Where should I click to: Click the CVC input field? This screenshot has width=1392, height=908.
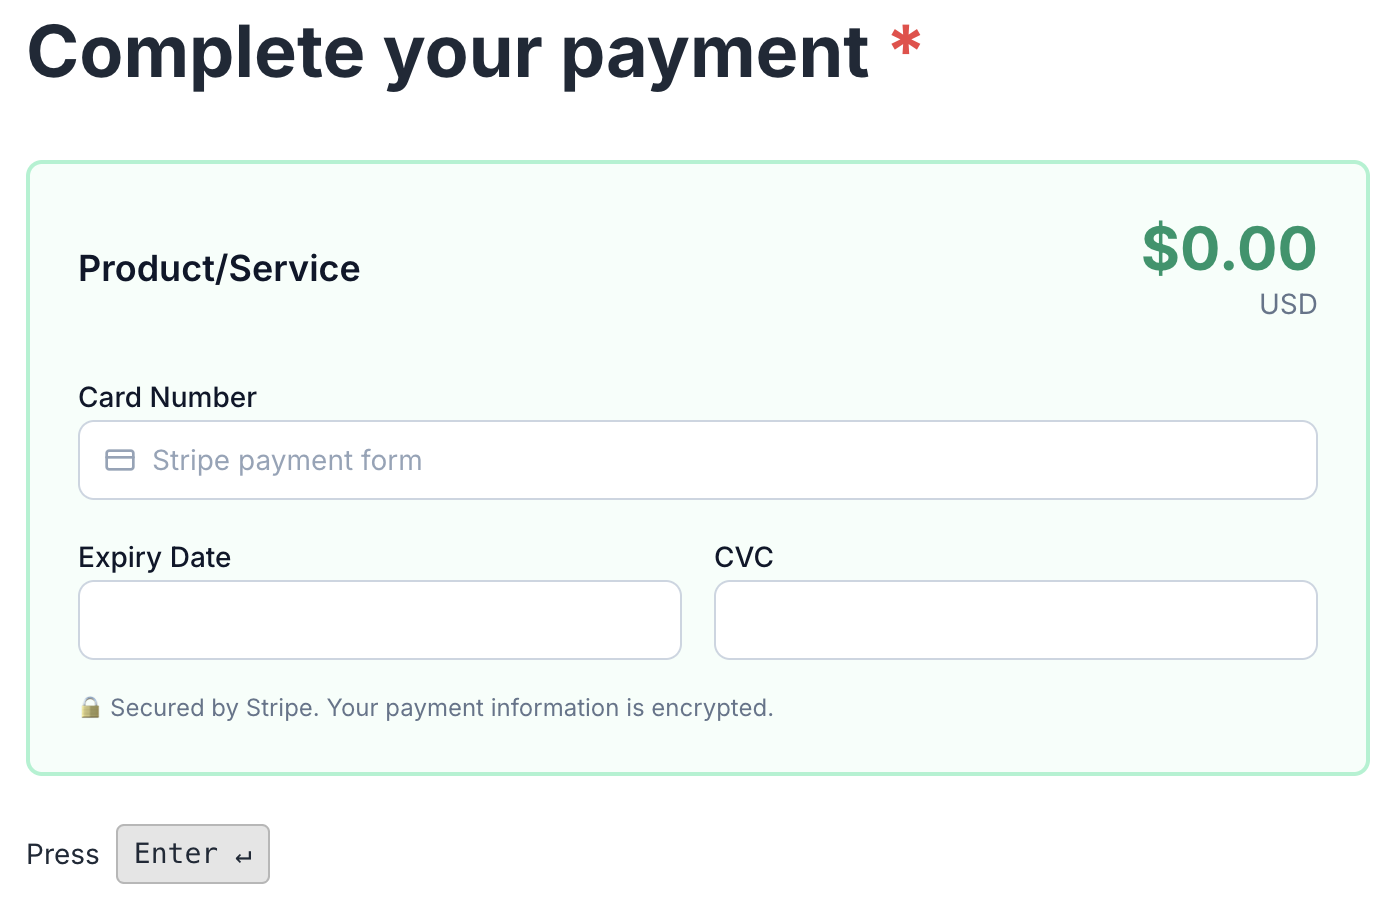pos(1015,620)
